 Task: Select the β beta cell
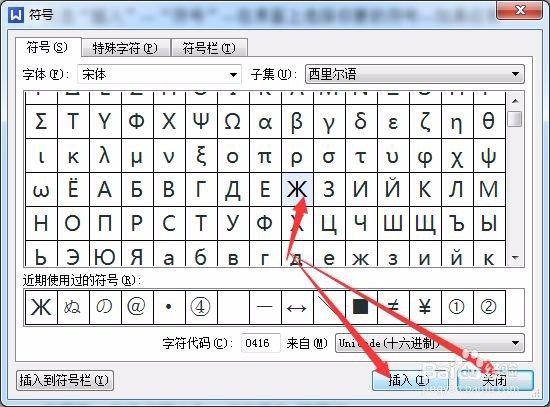click(297, 121)
